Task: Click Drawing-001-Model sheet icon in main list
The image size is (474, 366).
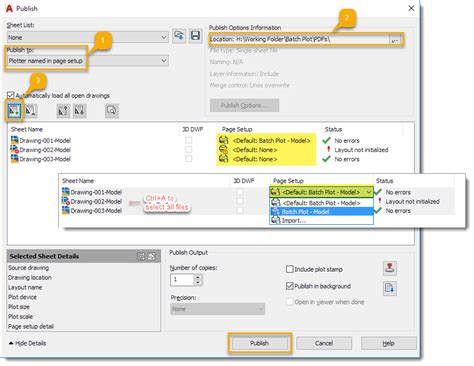Action: click(15, 140)
